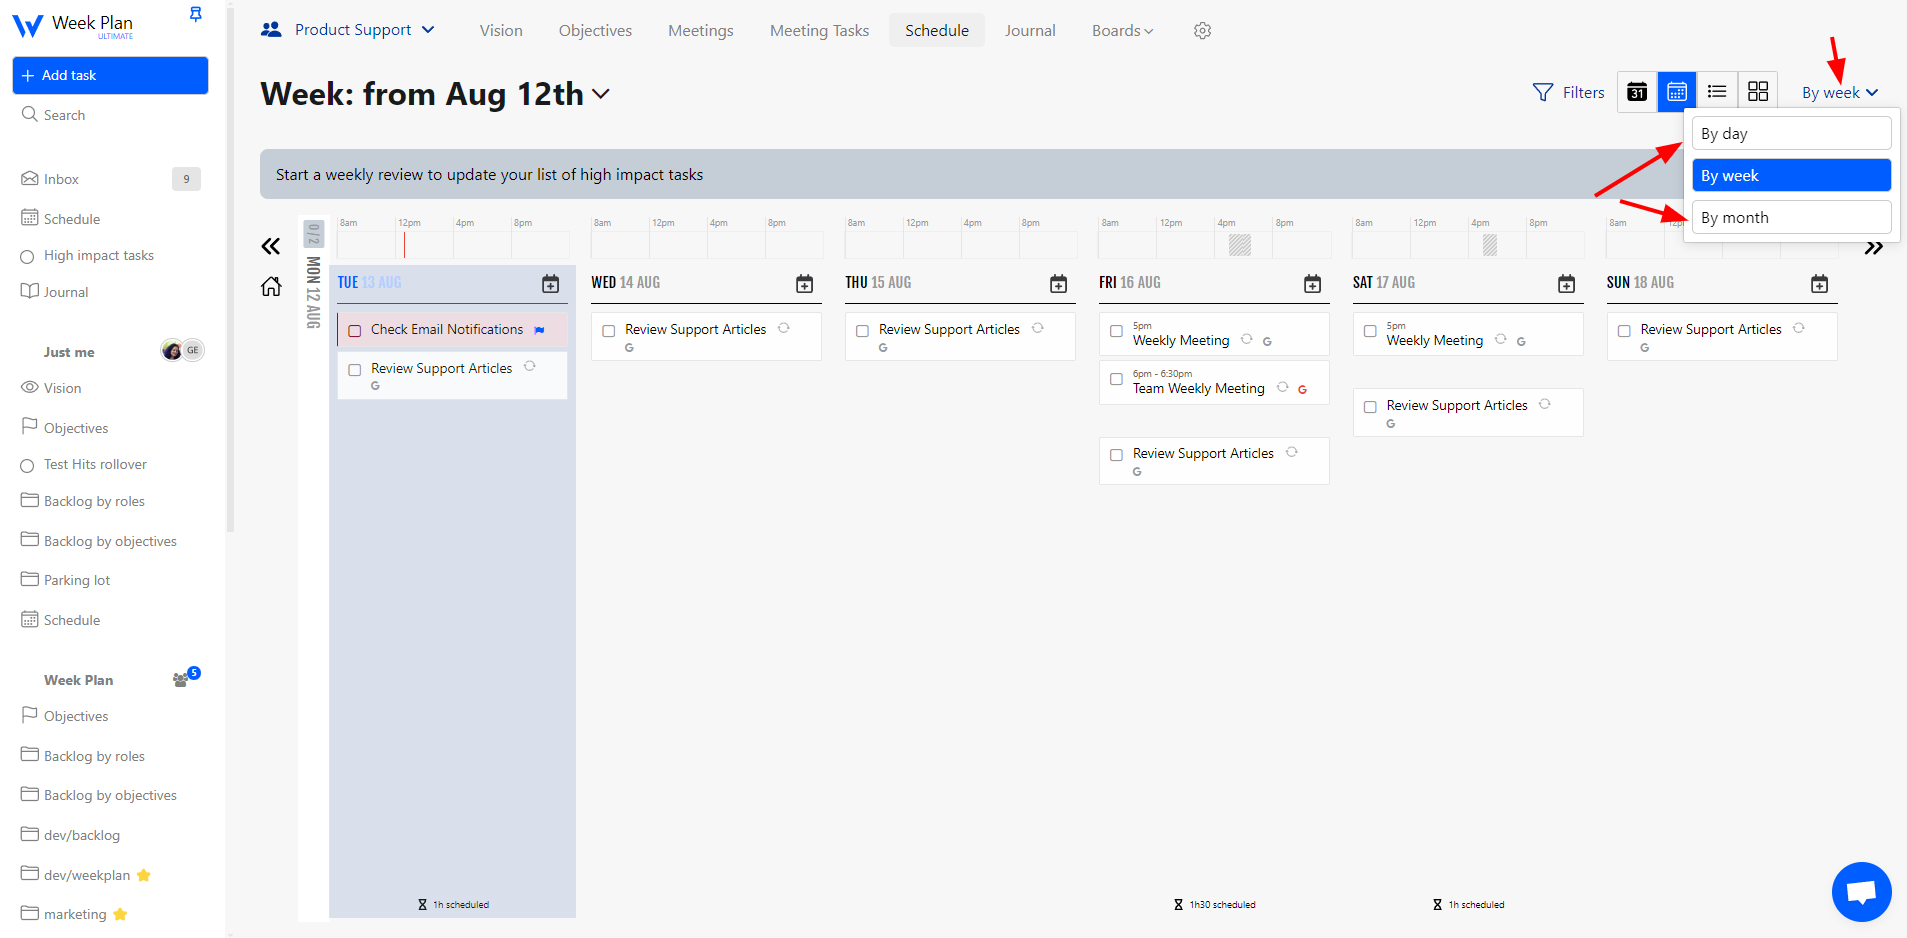Open the Week from Aug 12th date picker
This screenshot has width=1907, height=938.
coord(435,94)
